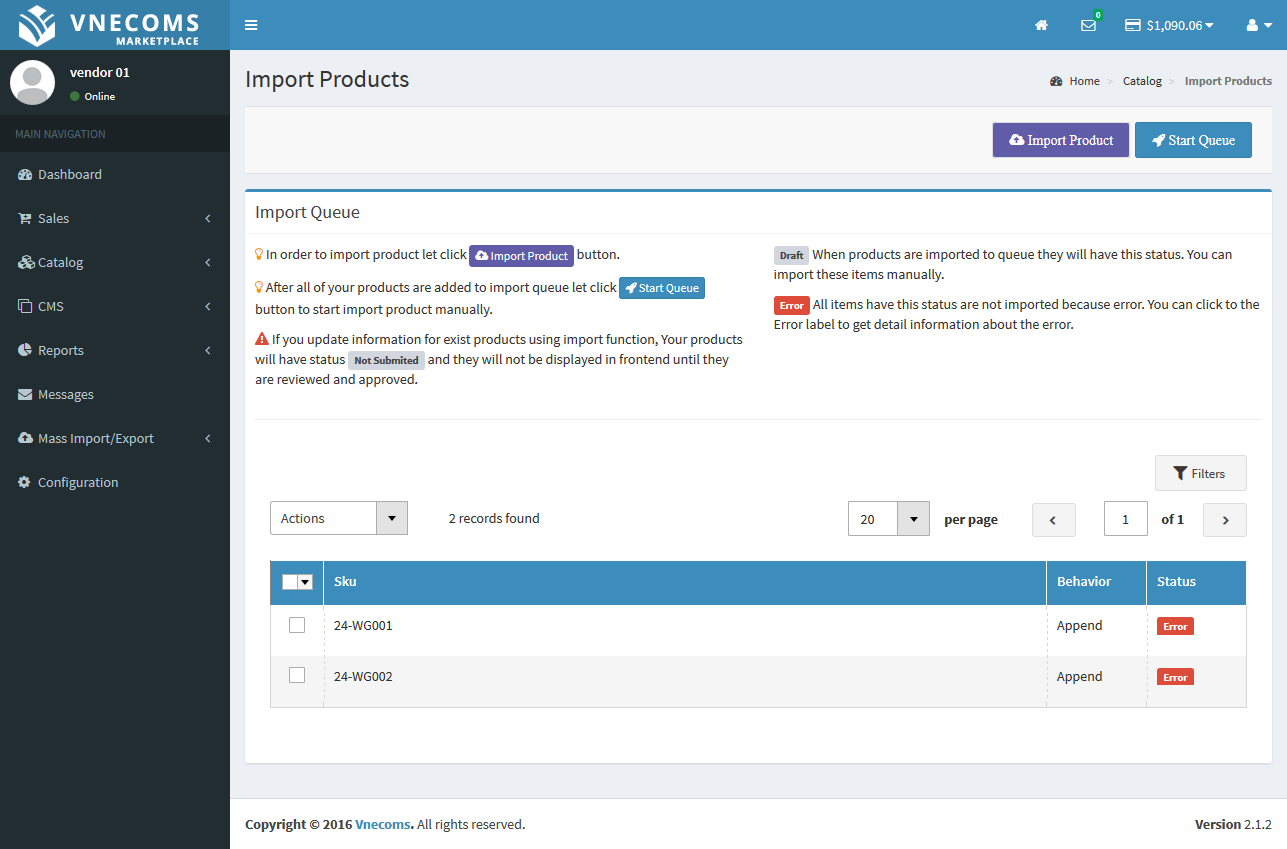Screen dimensions: 1287x849
Task: Click the Mass Import/Export cloud icon
Action: [23, 438]
